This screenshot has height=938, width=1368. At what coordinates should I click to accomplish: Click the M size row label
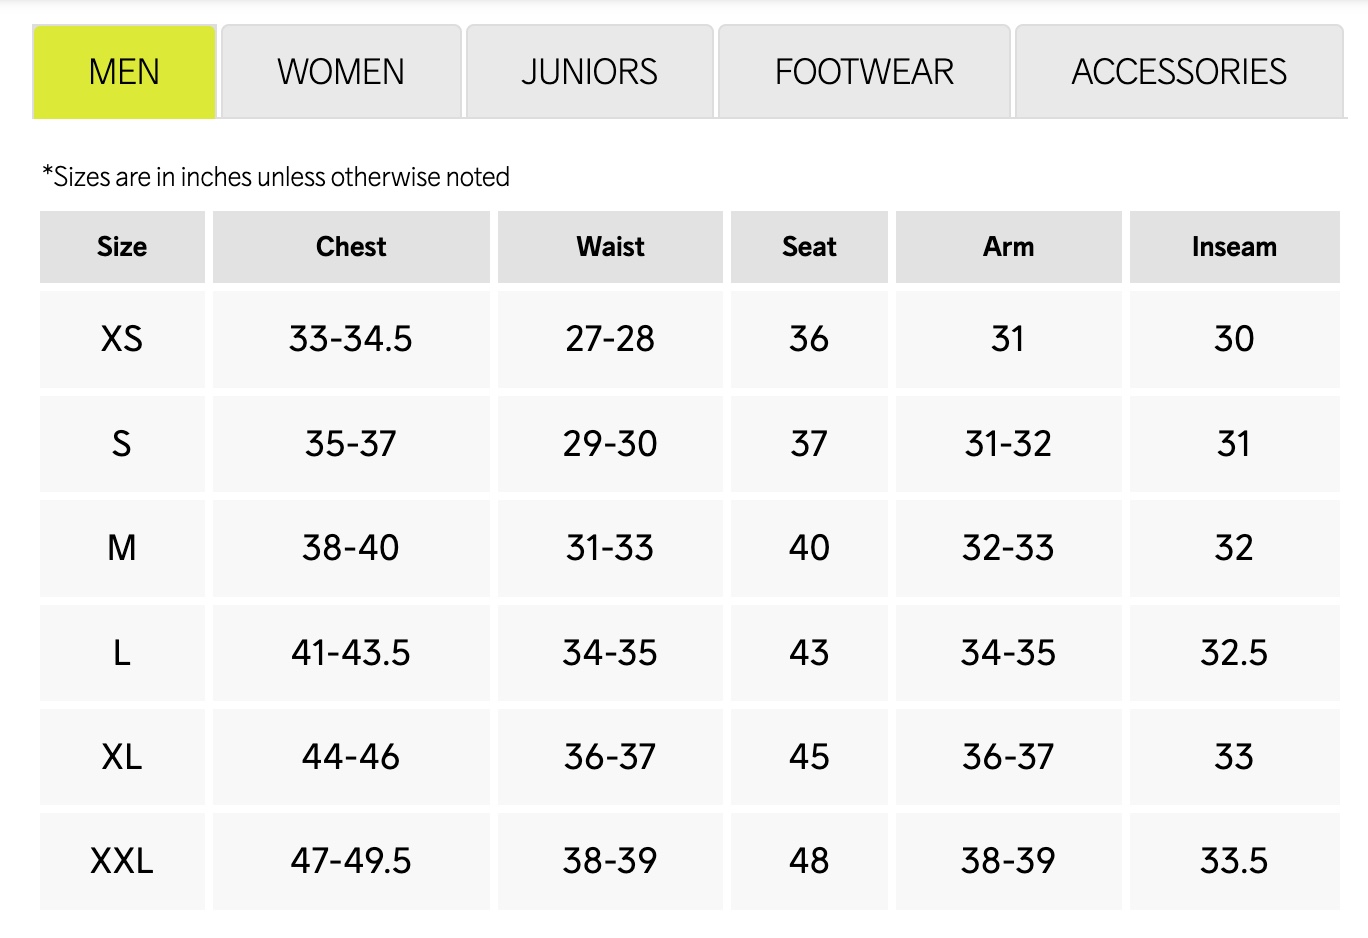pos(122,548)
